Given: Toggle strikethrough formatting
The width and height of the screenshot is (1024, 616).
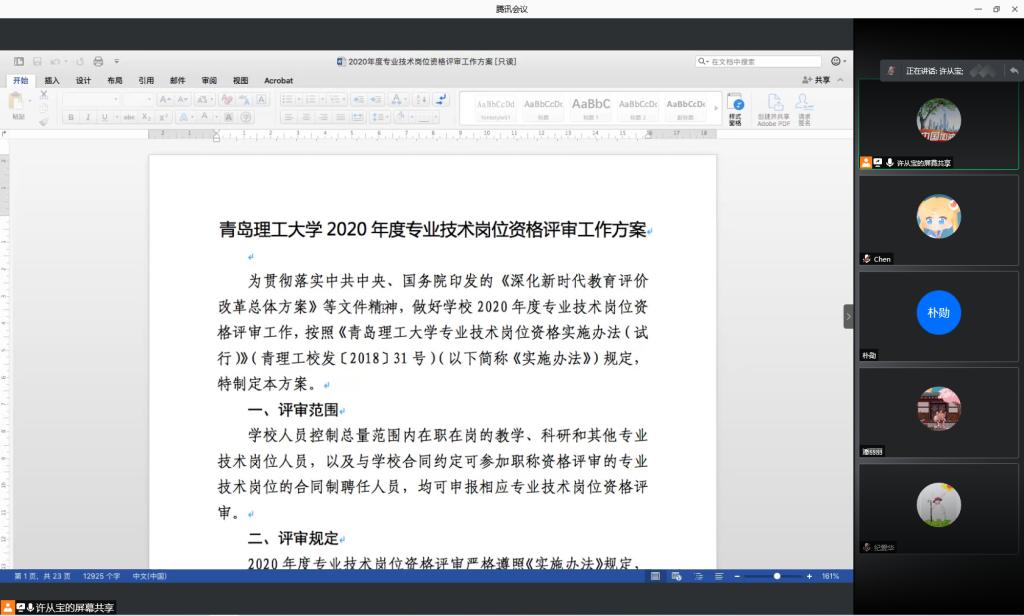Looking at the screenshot, I should (x=128, y=117).
